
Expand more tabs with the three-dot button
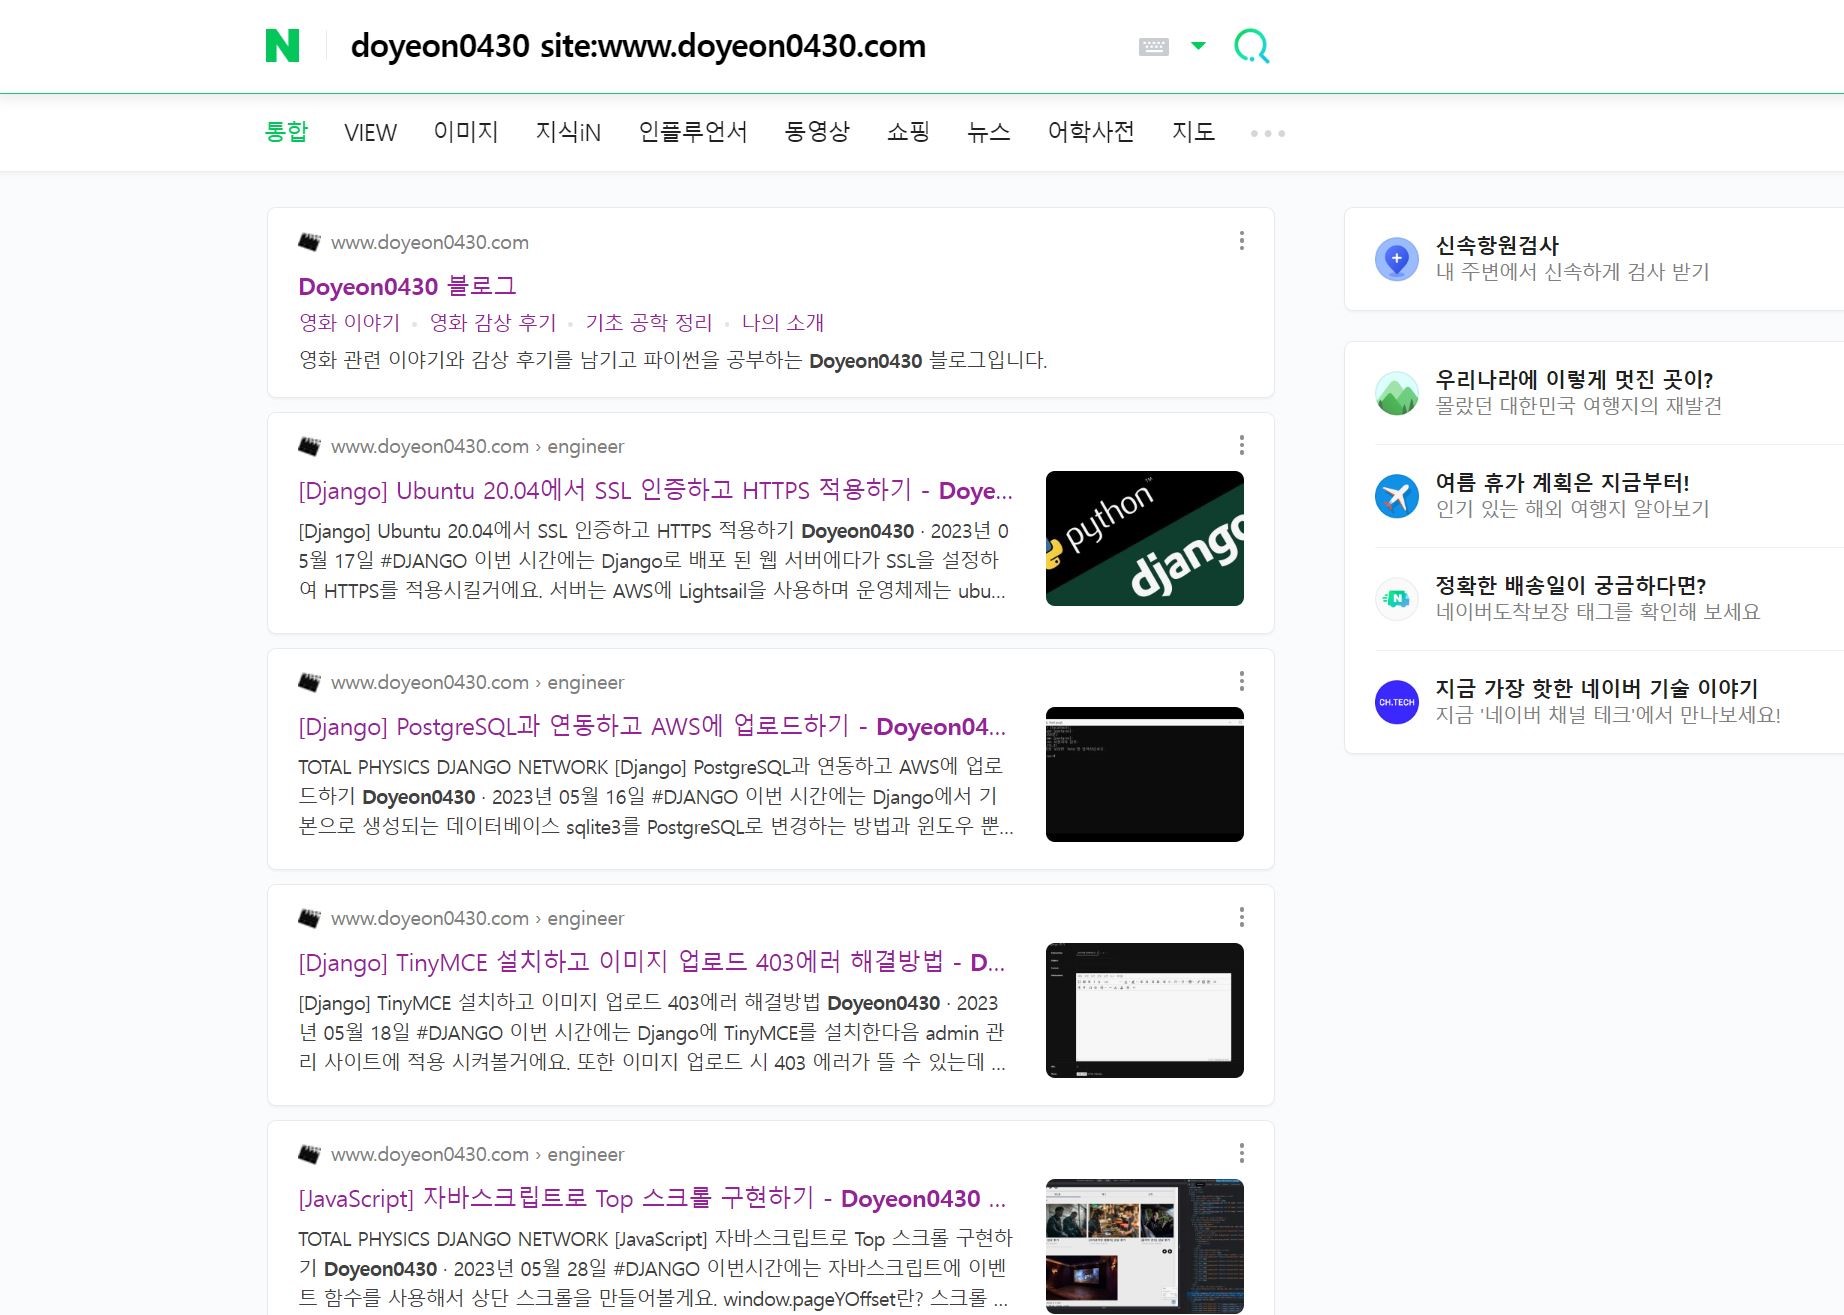click(1267, 133)
